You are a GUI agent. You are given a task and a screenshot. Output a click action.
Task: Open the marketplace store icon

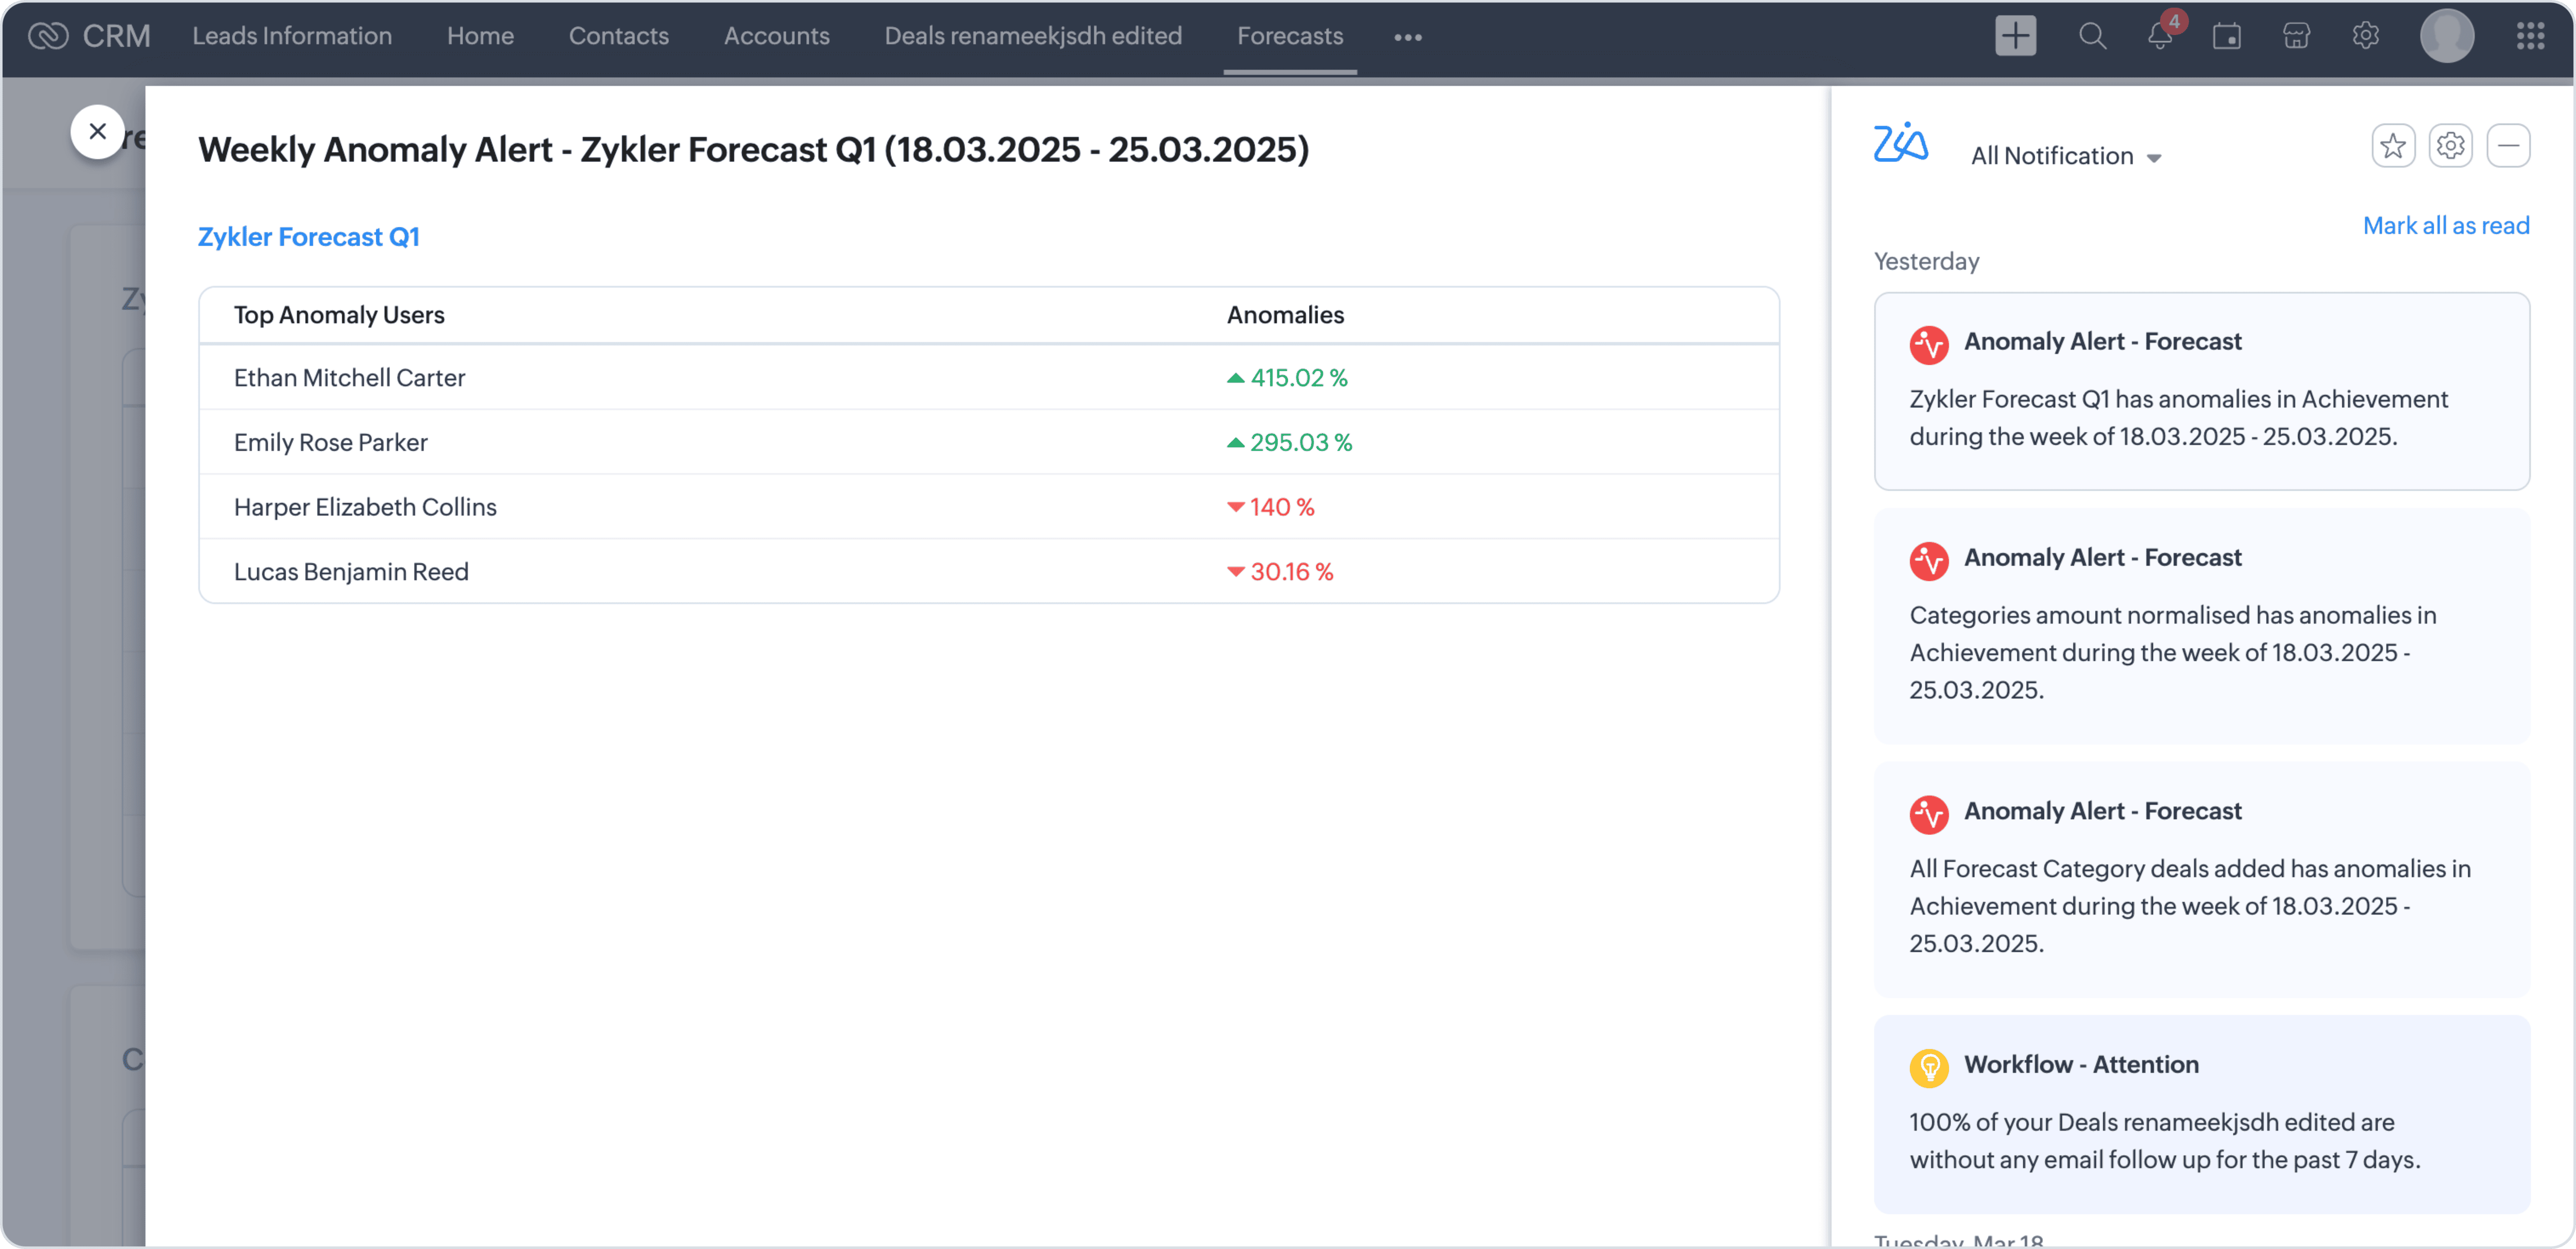[x=2296, y=36]
